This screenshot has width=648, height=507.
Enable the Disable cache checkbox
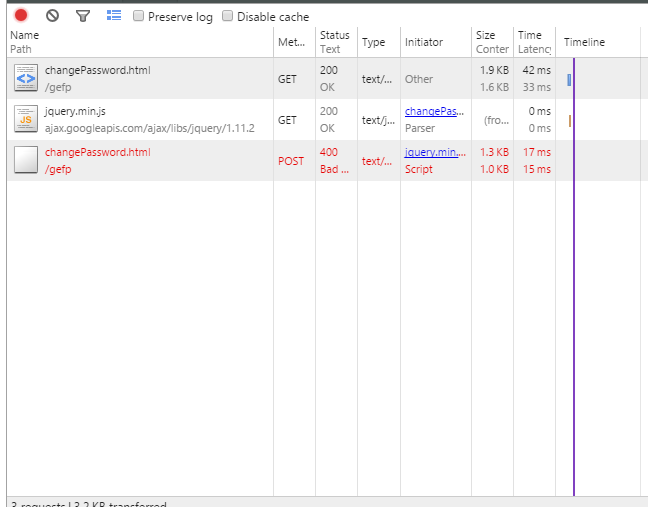[x=228, y=16]
